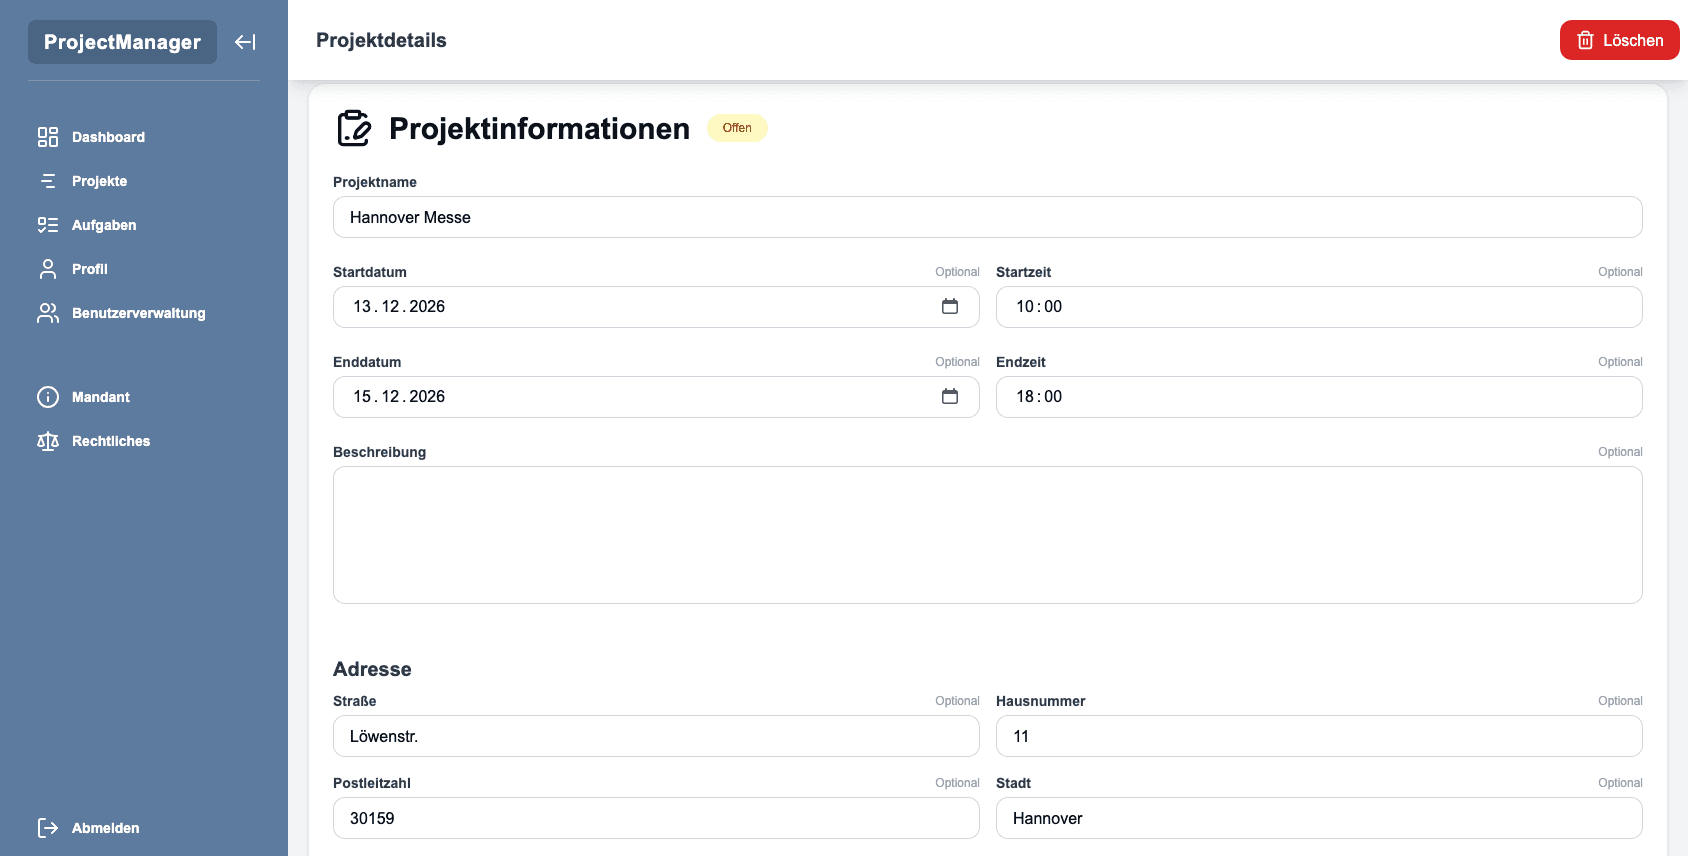Click the Benutzerverwaltung users icon
Screen dimensions: 1688x856
tap(48, 313)
